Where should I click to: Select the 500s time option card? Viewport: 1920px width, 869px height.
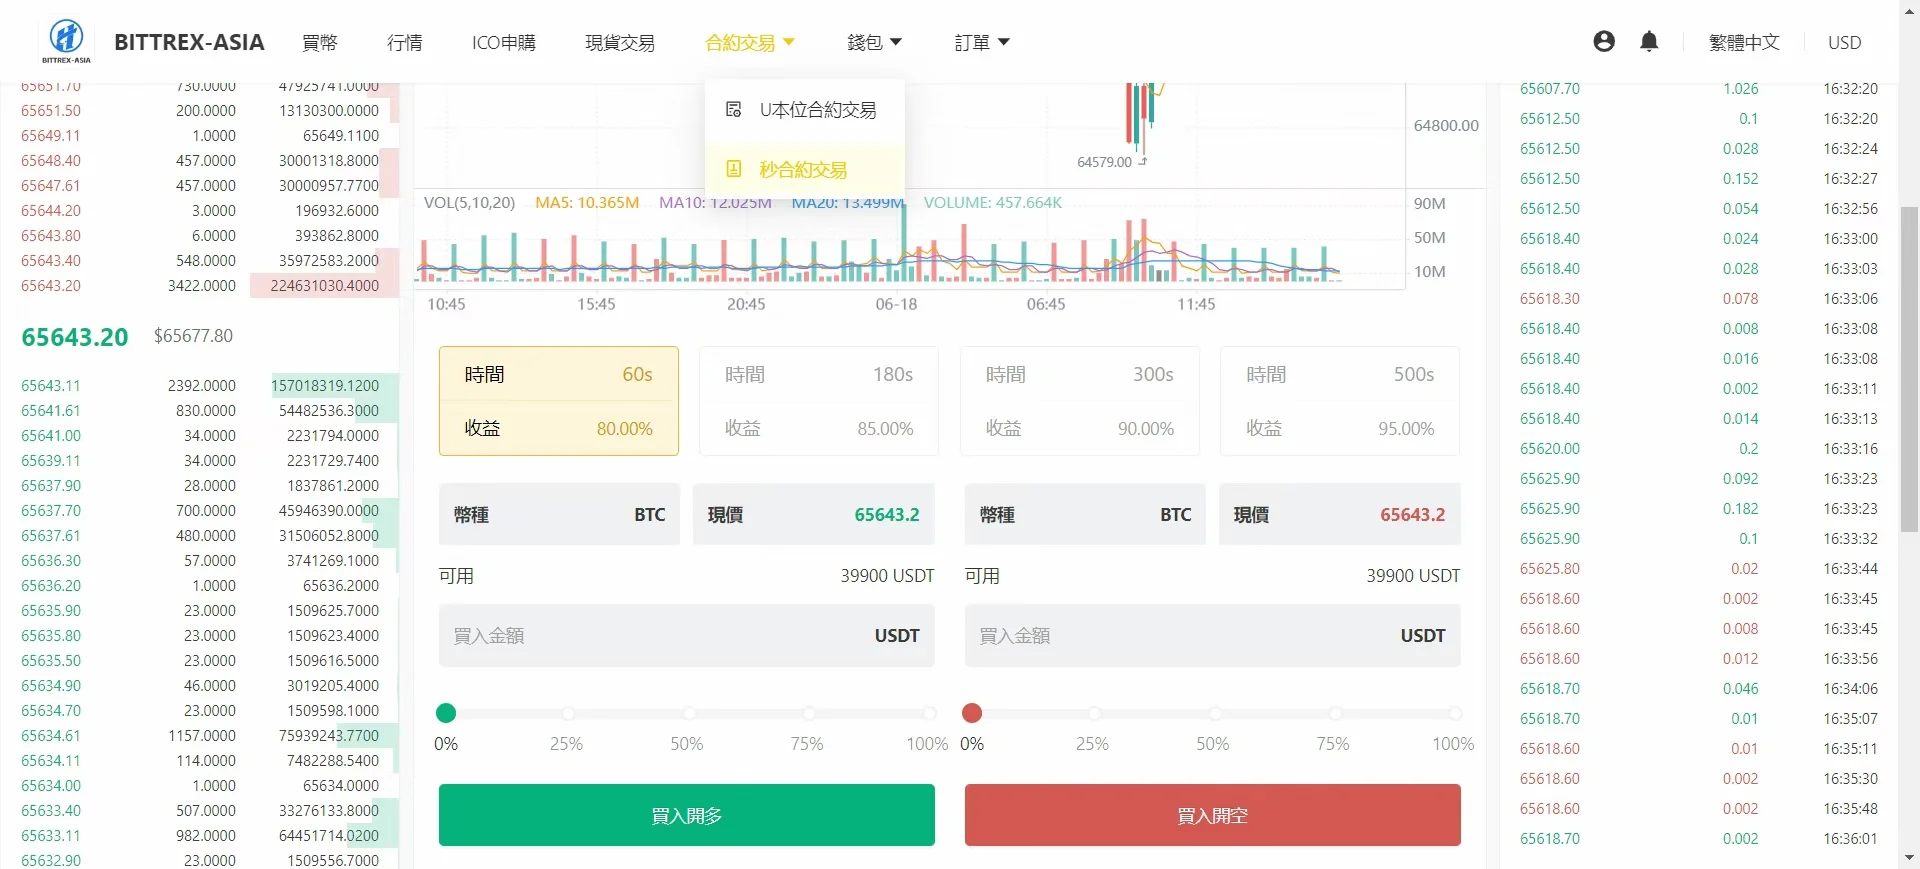point(1340,401)
